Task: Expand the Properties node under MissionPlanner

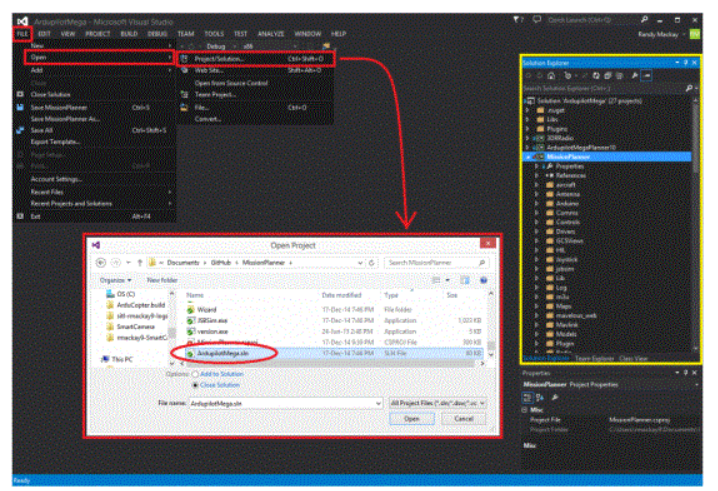Action: (537, 166)
